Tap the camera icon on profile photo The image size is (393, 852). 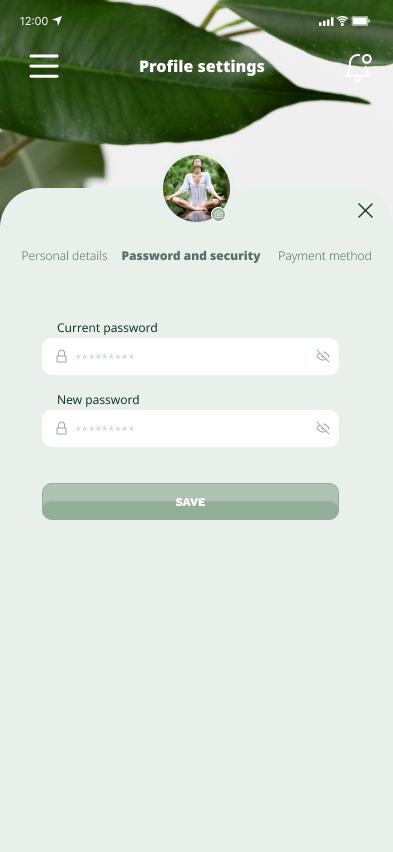click(218, 215)
